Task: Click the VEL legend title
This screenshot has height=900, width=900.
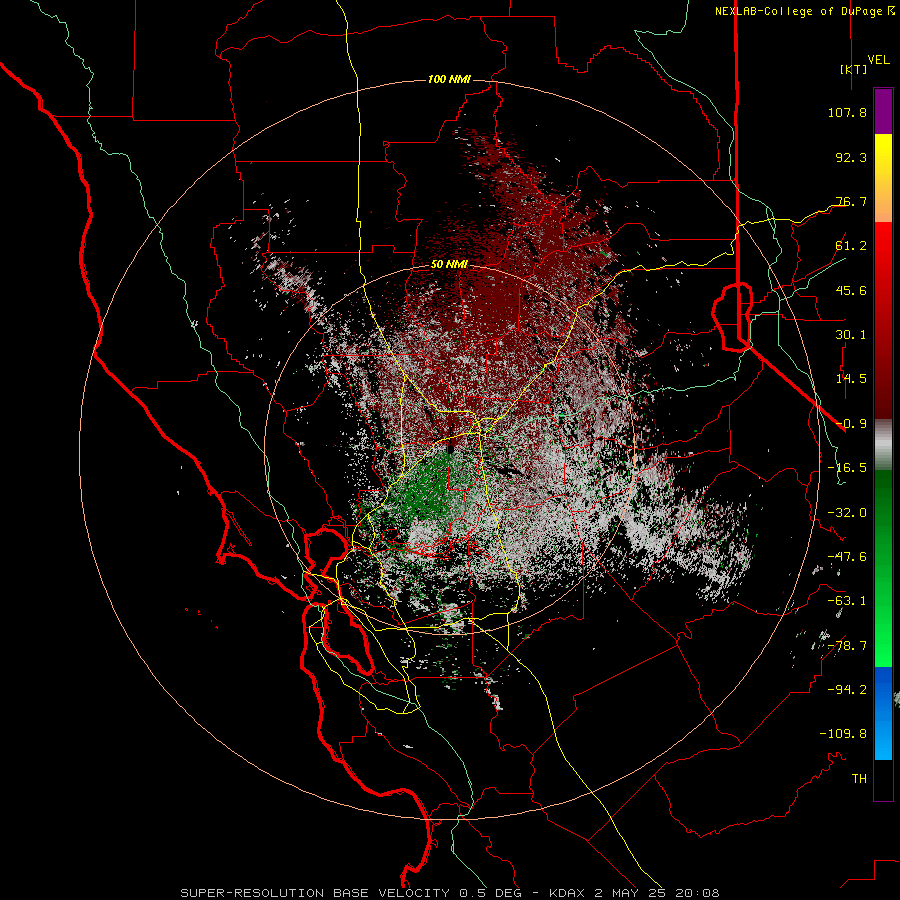Action: (878, 60)
